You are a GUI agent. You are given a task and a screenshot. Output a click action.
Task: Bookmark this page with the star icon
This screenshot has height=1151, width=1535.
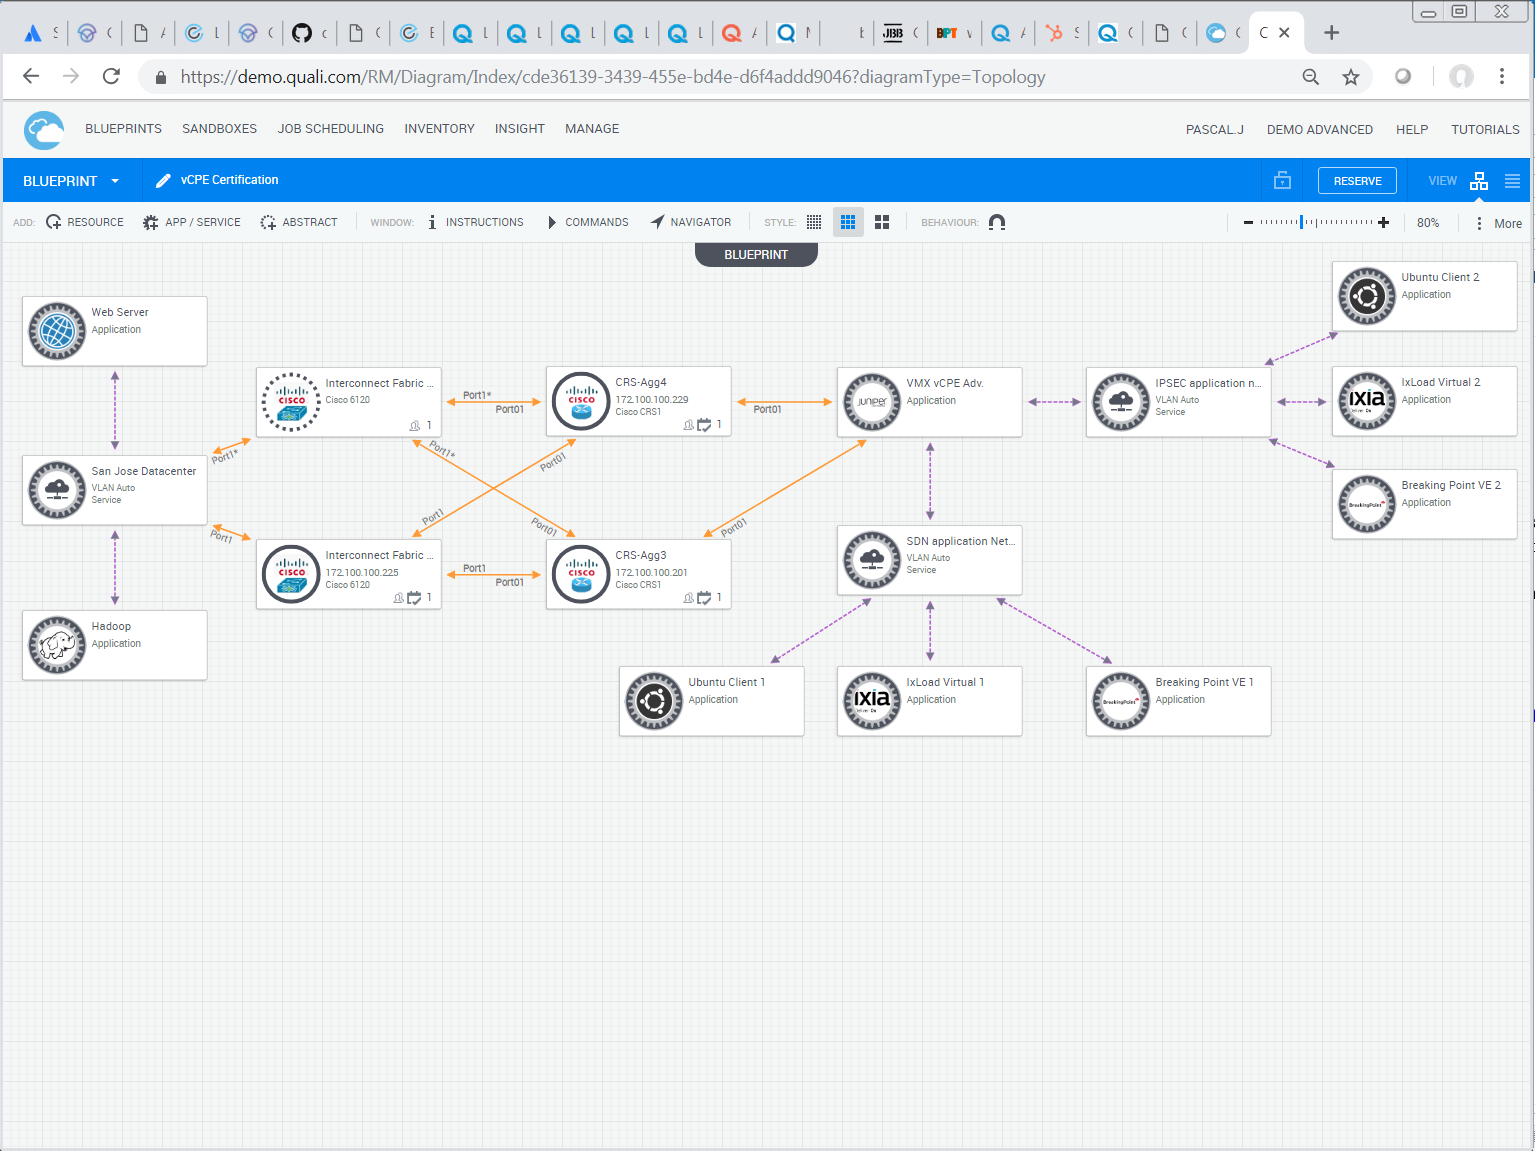(x=1351, y=77)
